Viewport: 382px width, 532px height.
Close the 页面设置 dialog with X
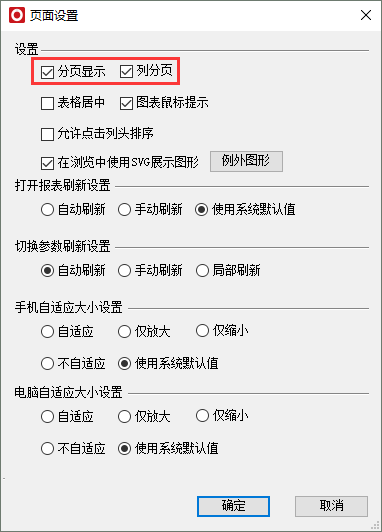[366, 15]
